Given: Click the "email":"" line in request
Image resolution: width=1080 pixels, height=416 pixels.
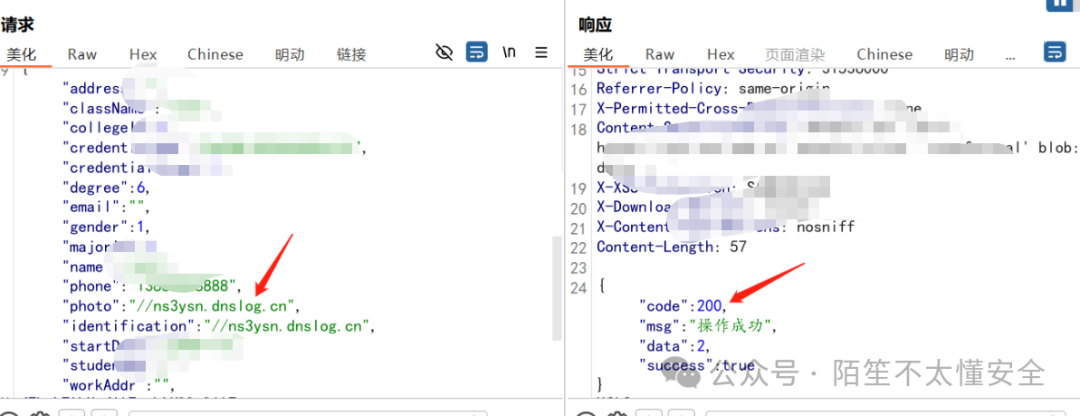Looking at the screenshot, I should [106, 207].
